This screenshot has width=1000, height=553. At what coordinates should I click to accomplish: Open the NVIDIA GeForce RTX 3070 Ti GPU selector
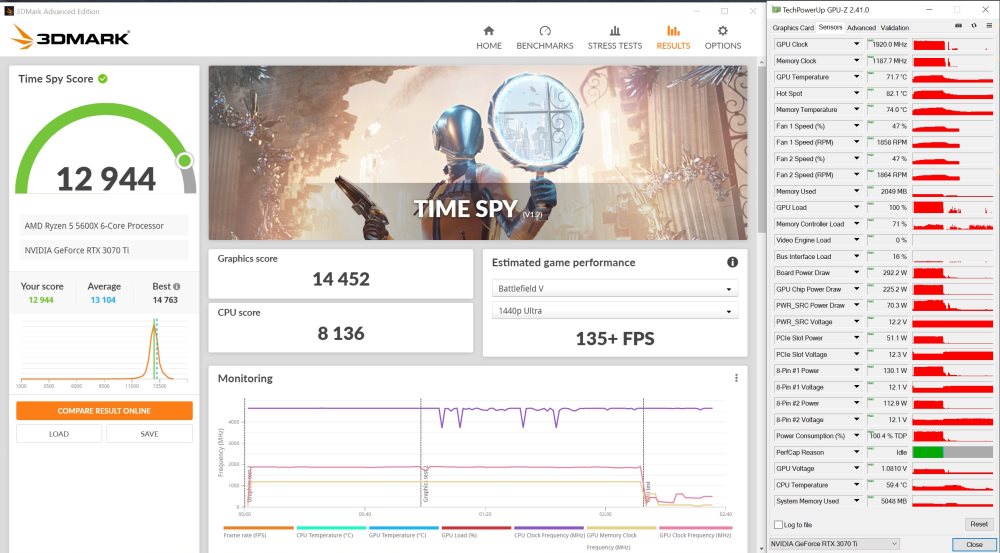835,543
